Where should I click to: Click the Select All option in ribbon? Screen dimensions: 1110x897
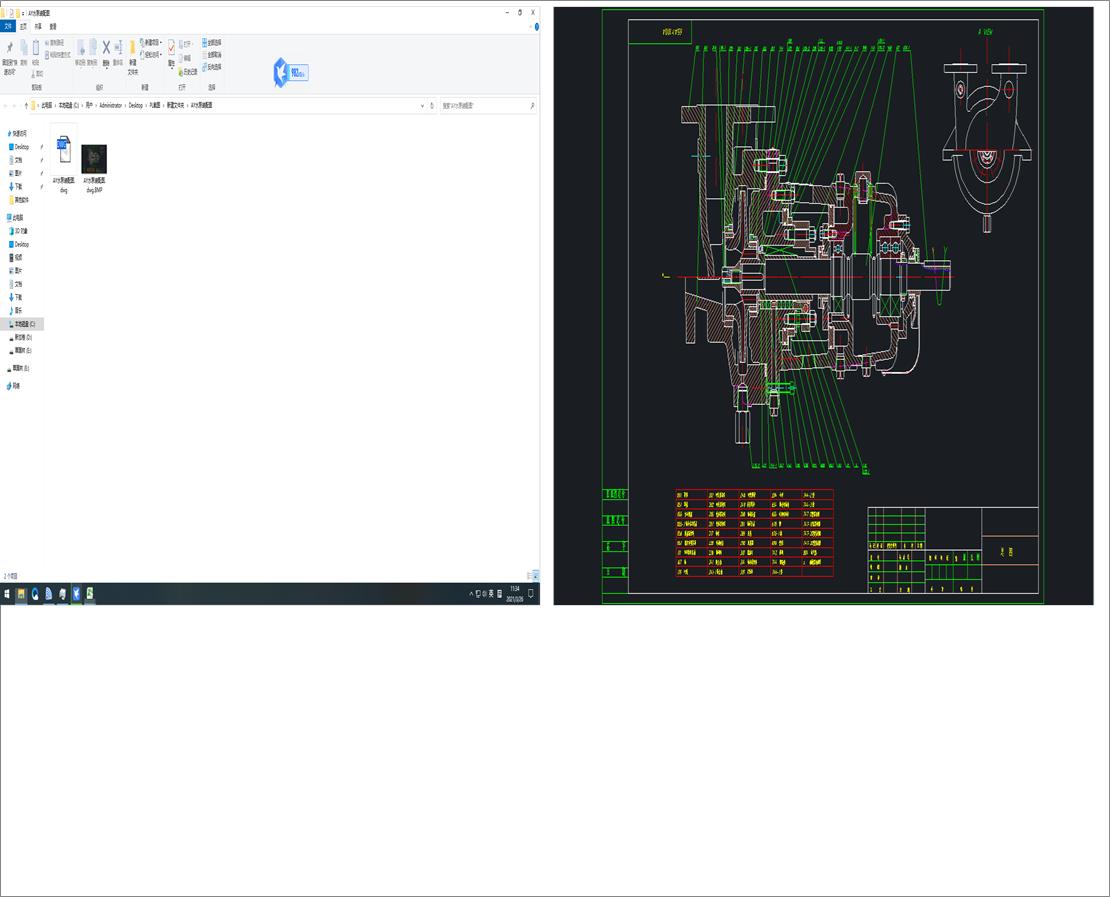pos(211,43)
